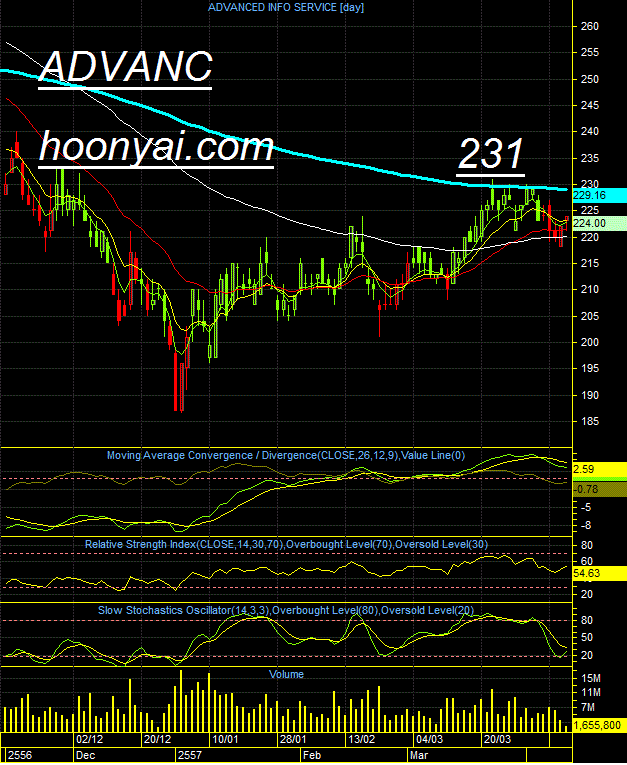The image size is (627, 765).
Task: Click the 190 price axis label
Action: [x=590, y=395]
